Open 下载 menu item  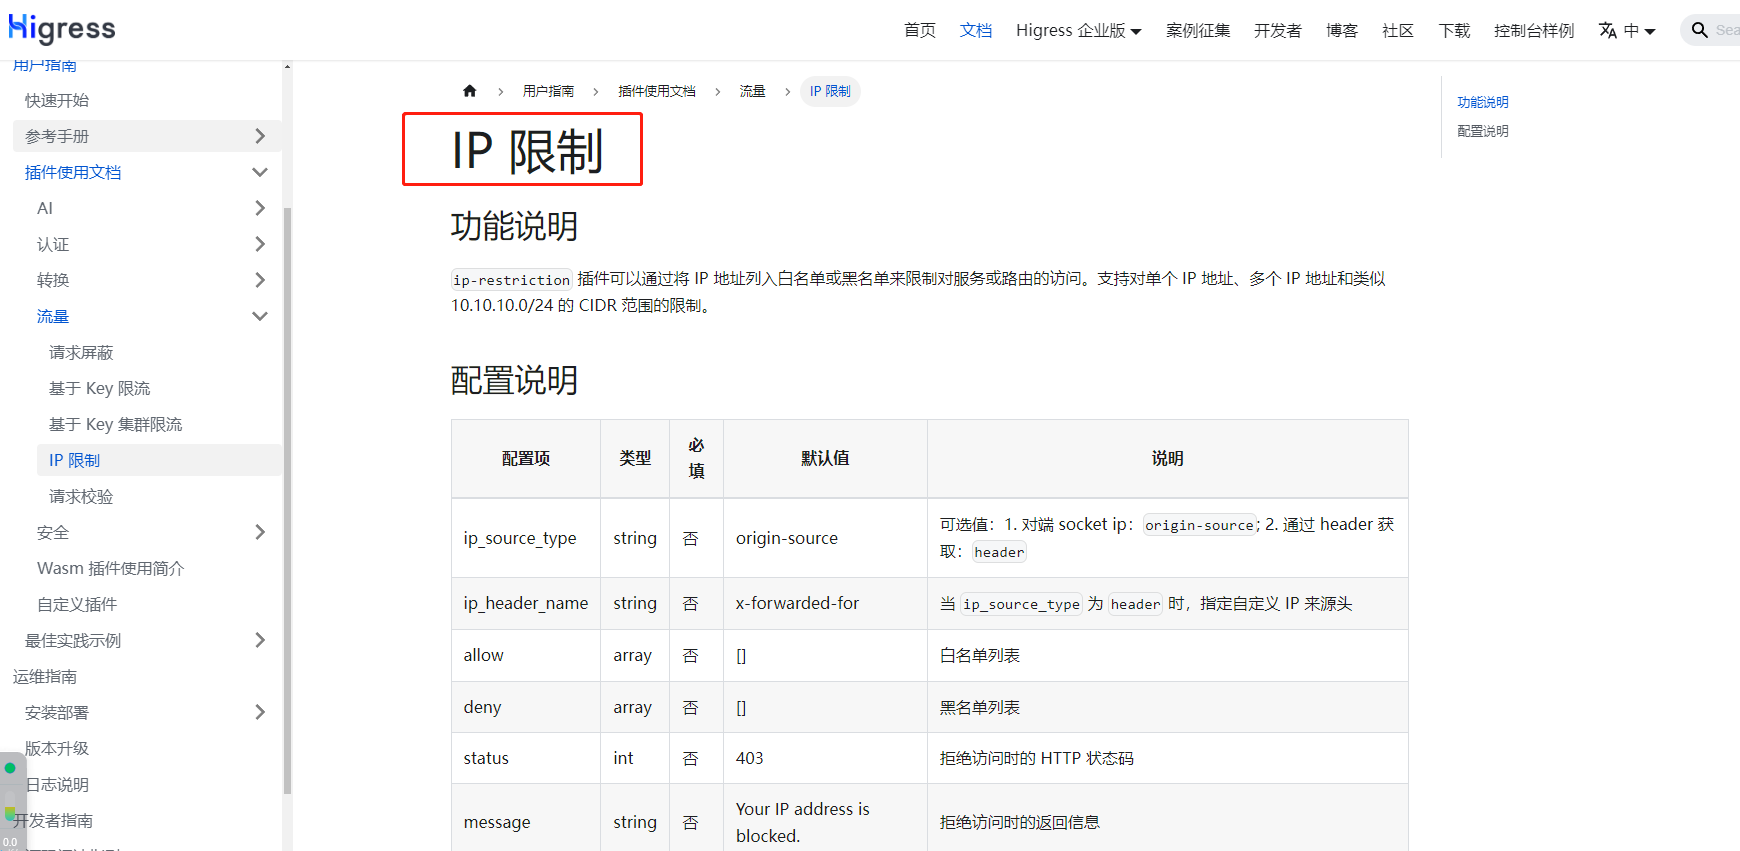click(x=1454, y=31)
